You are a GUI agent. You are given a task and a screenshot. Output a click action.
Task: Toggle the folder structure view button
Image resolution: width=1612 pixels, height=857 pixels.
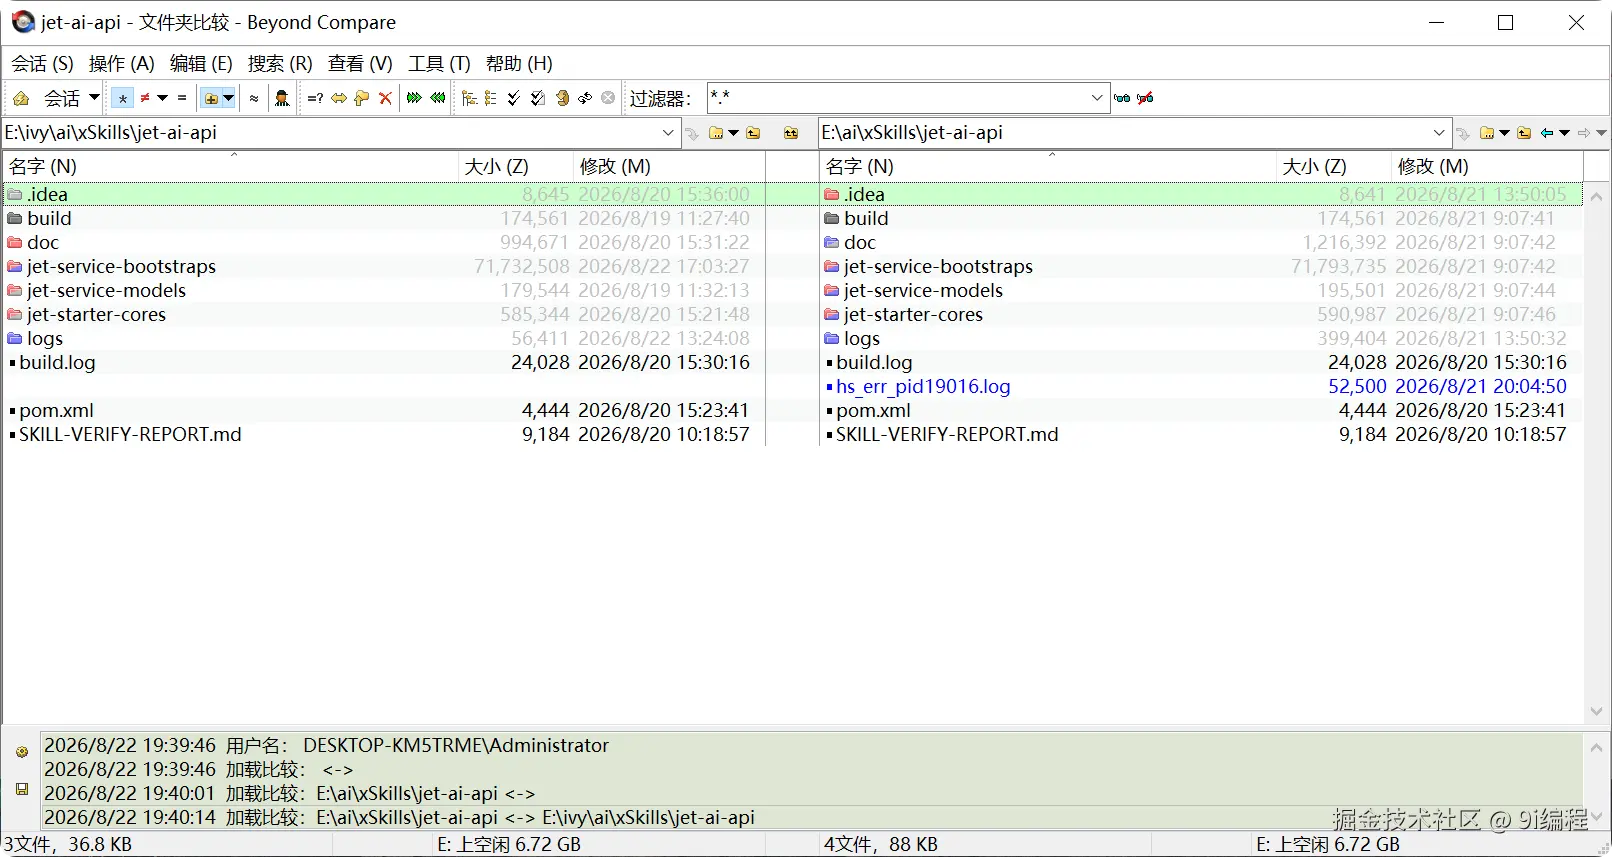(x=210, y=98)
